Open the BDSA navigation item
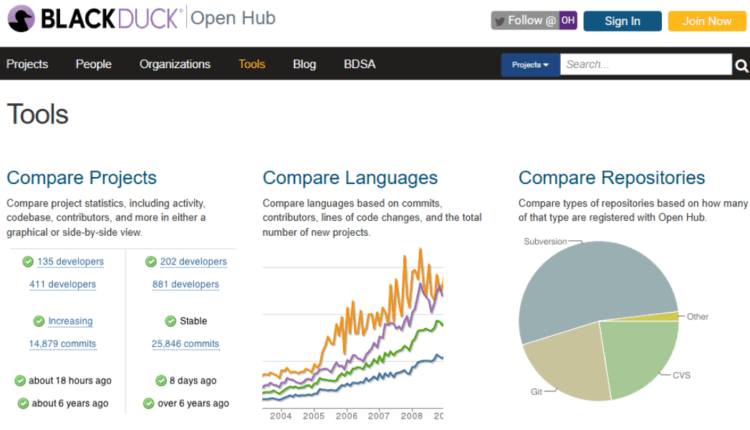750x430 pixels. (x=359, y=64)
